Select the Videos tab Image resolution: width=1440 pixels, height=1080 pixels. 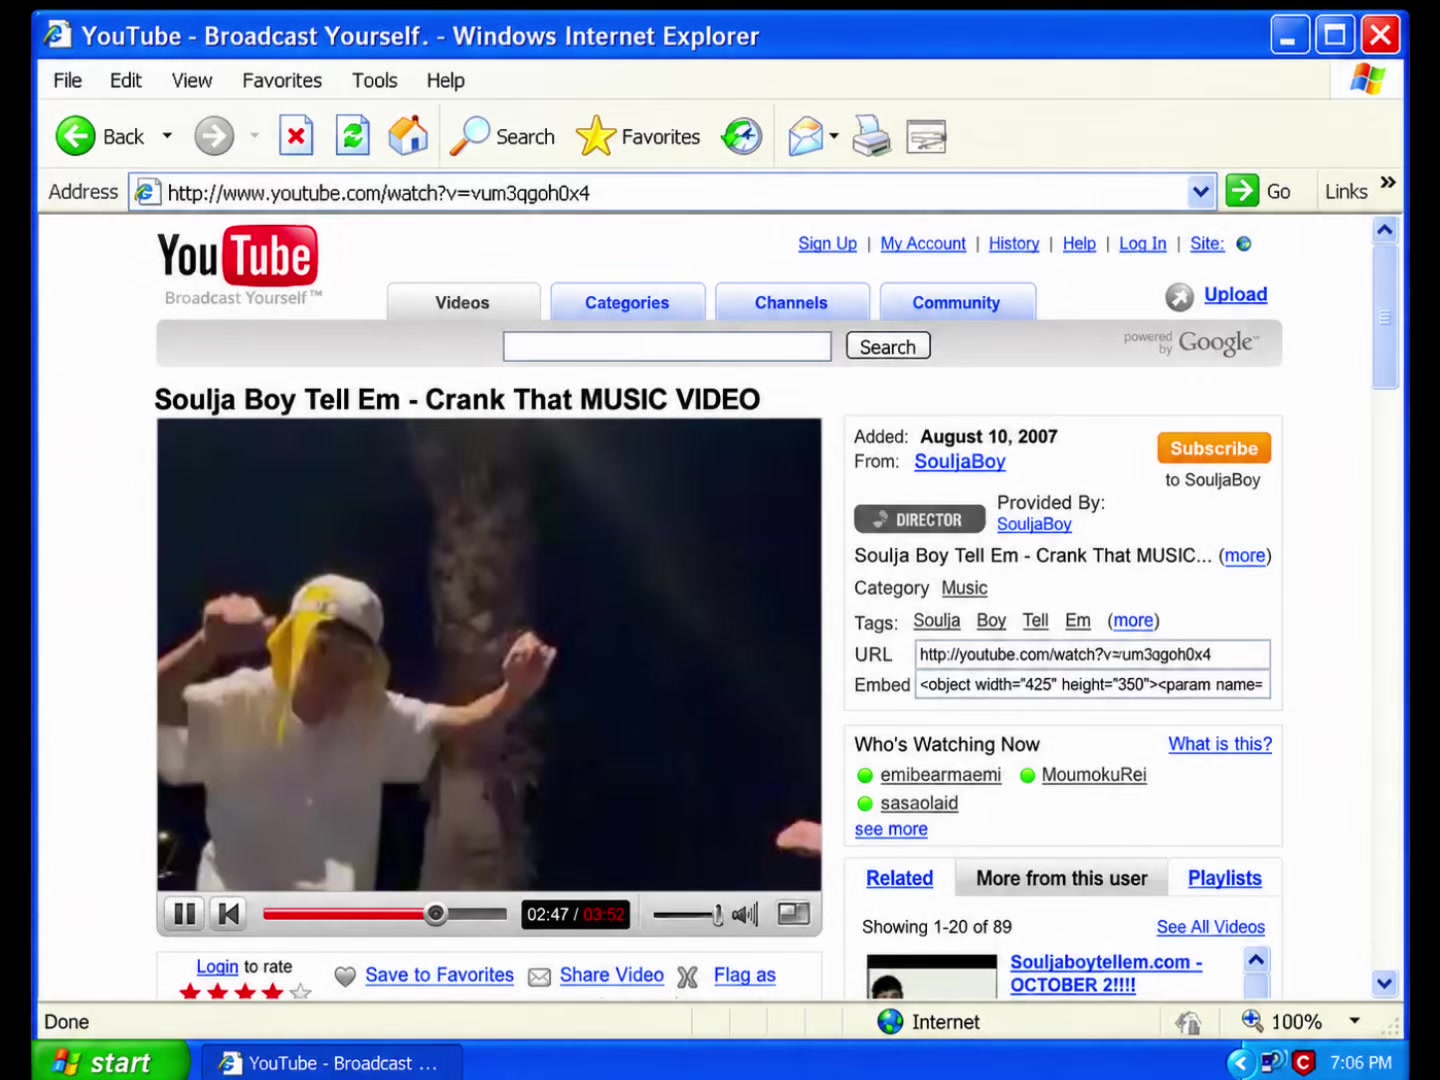coord(462,302)
